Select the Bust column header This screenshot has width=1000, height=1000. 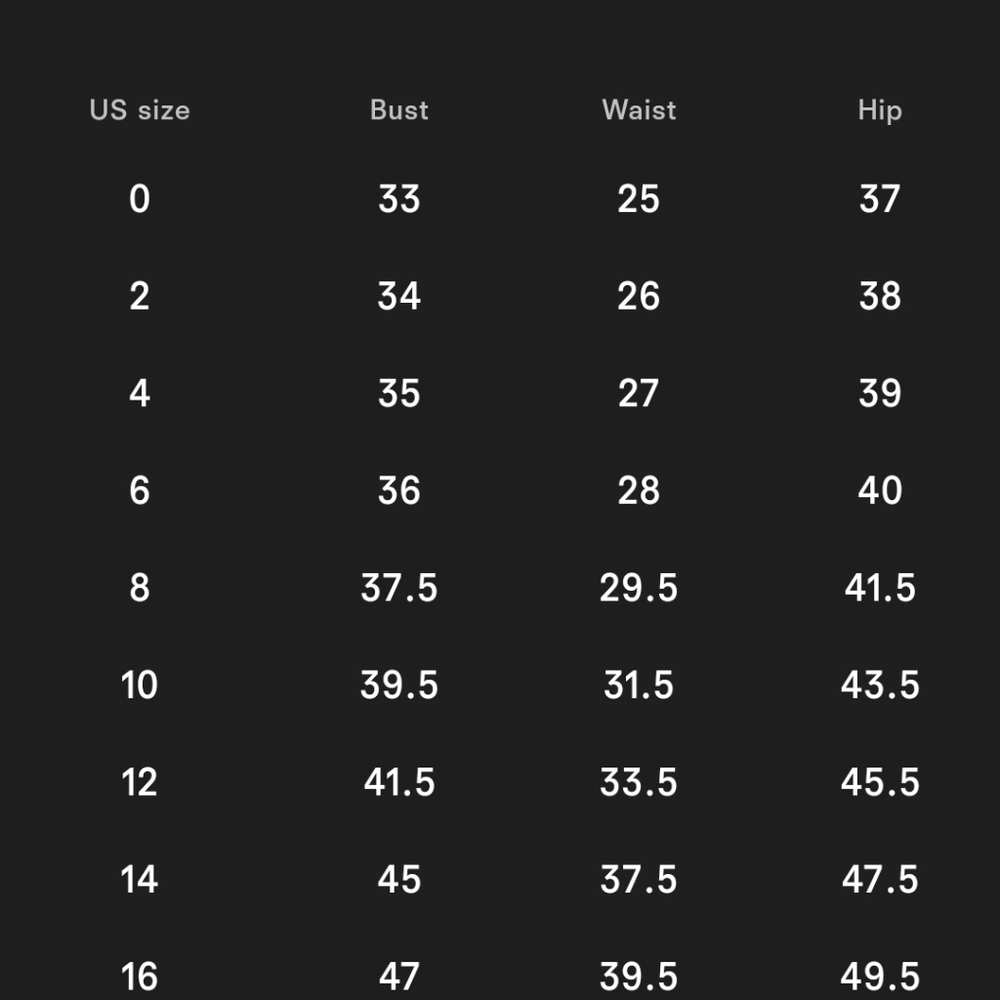click(x=399, y=110)
